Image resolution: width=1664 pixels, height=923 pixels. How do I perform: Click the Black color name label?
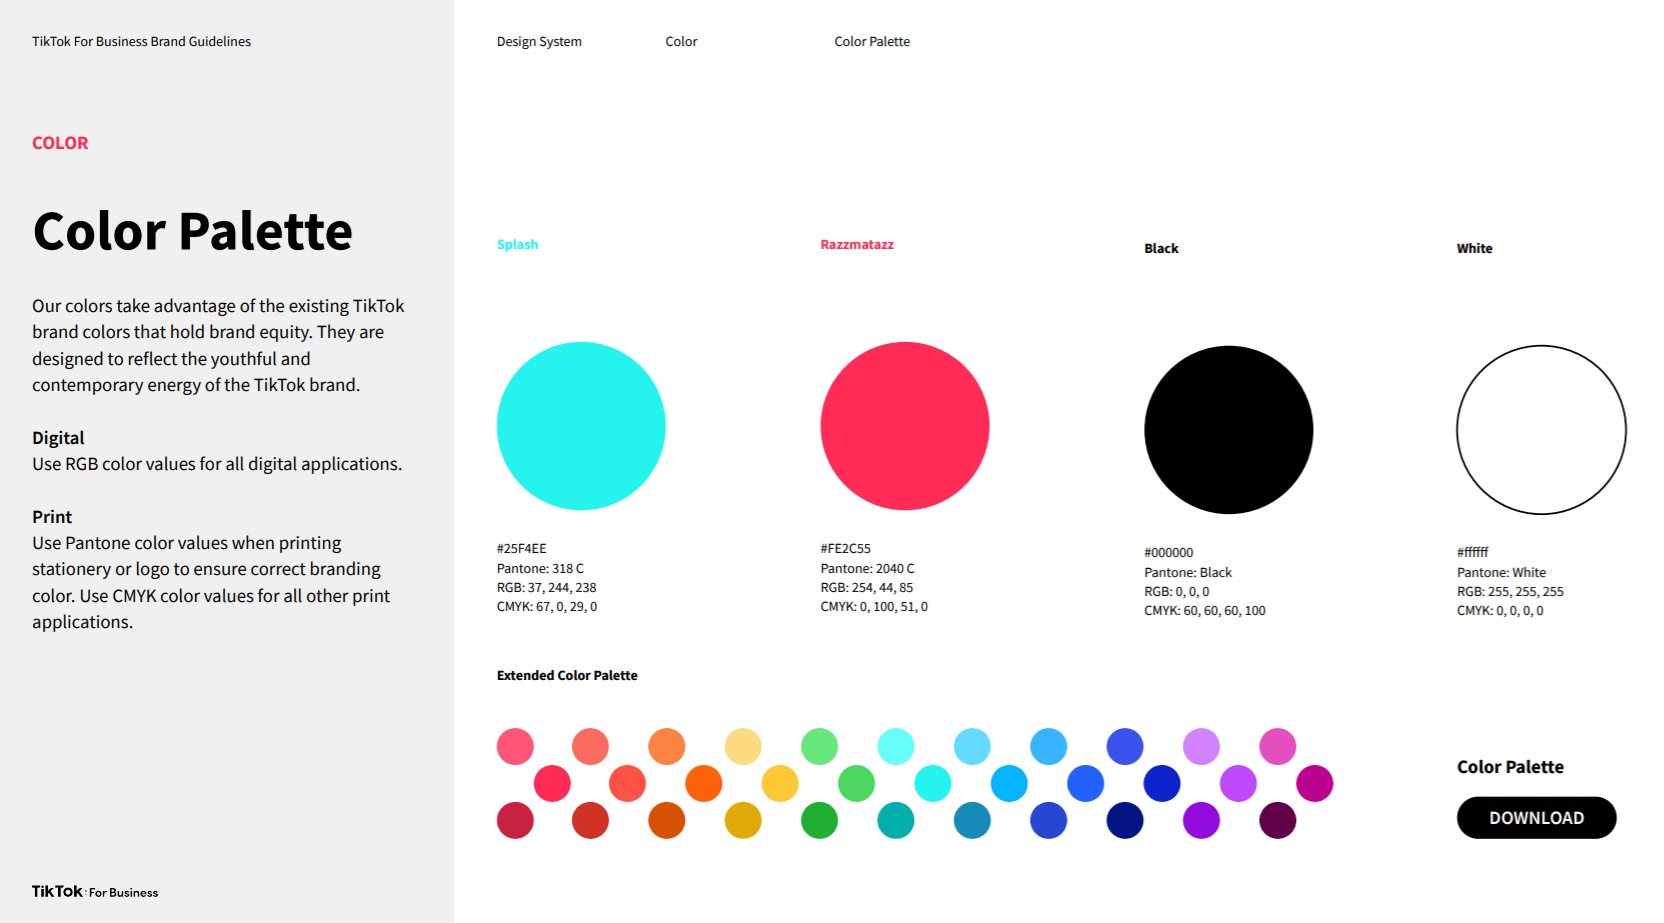click(x=1161, y=249)
